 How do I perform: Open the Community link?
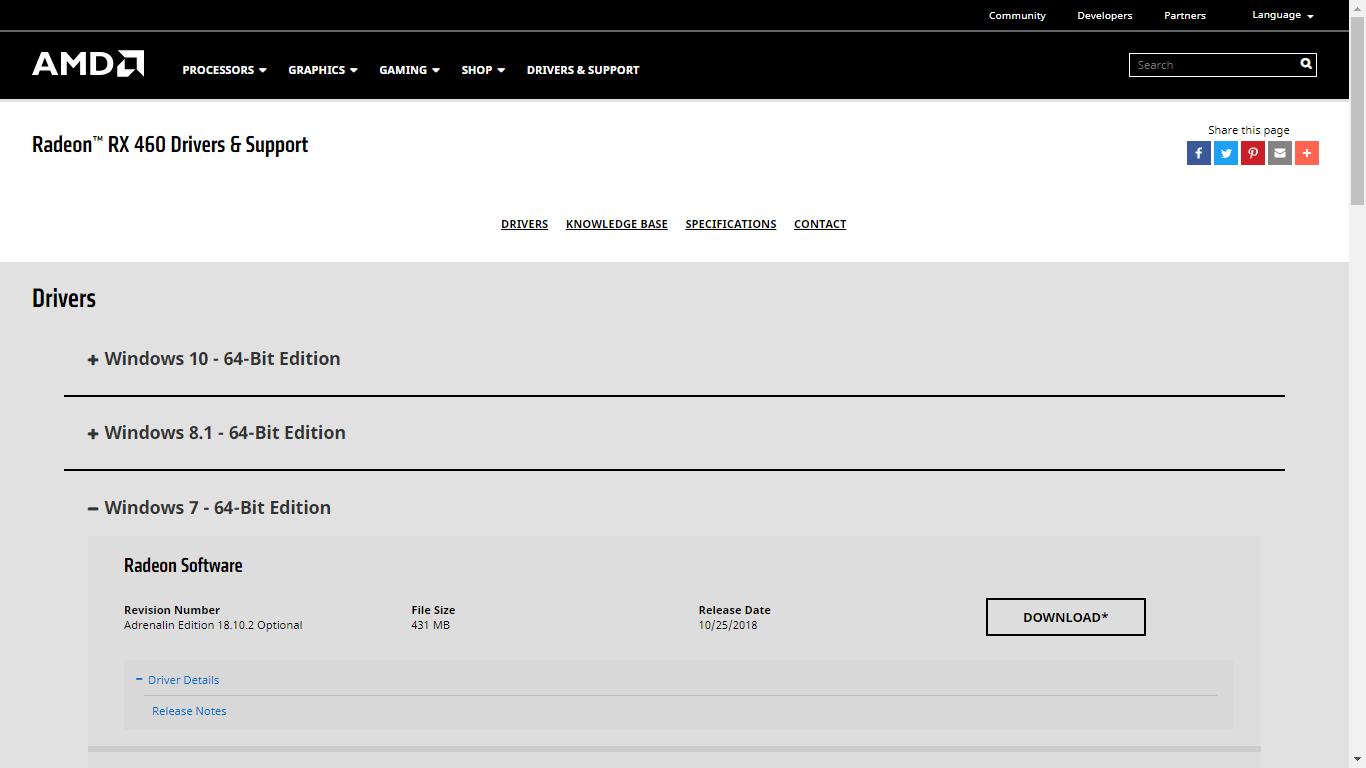[1017, 15]
